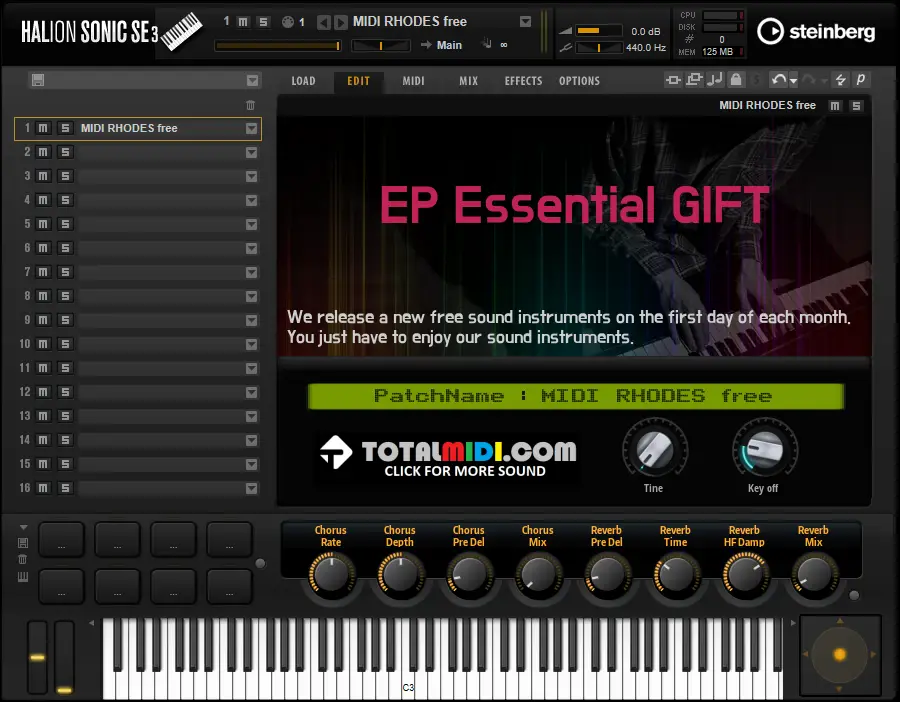The width and height of the screenshot is (900, 702).
Task: Click the note icon in the toolbar
Action: (715, 80)
